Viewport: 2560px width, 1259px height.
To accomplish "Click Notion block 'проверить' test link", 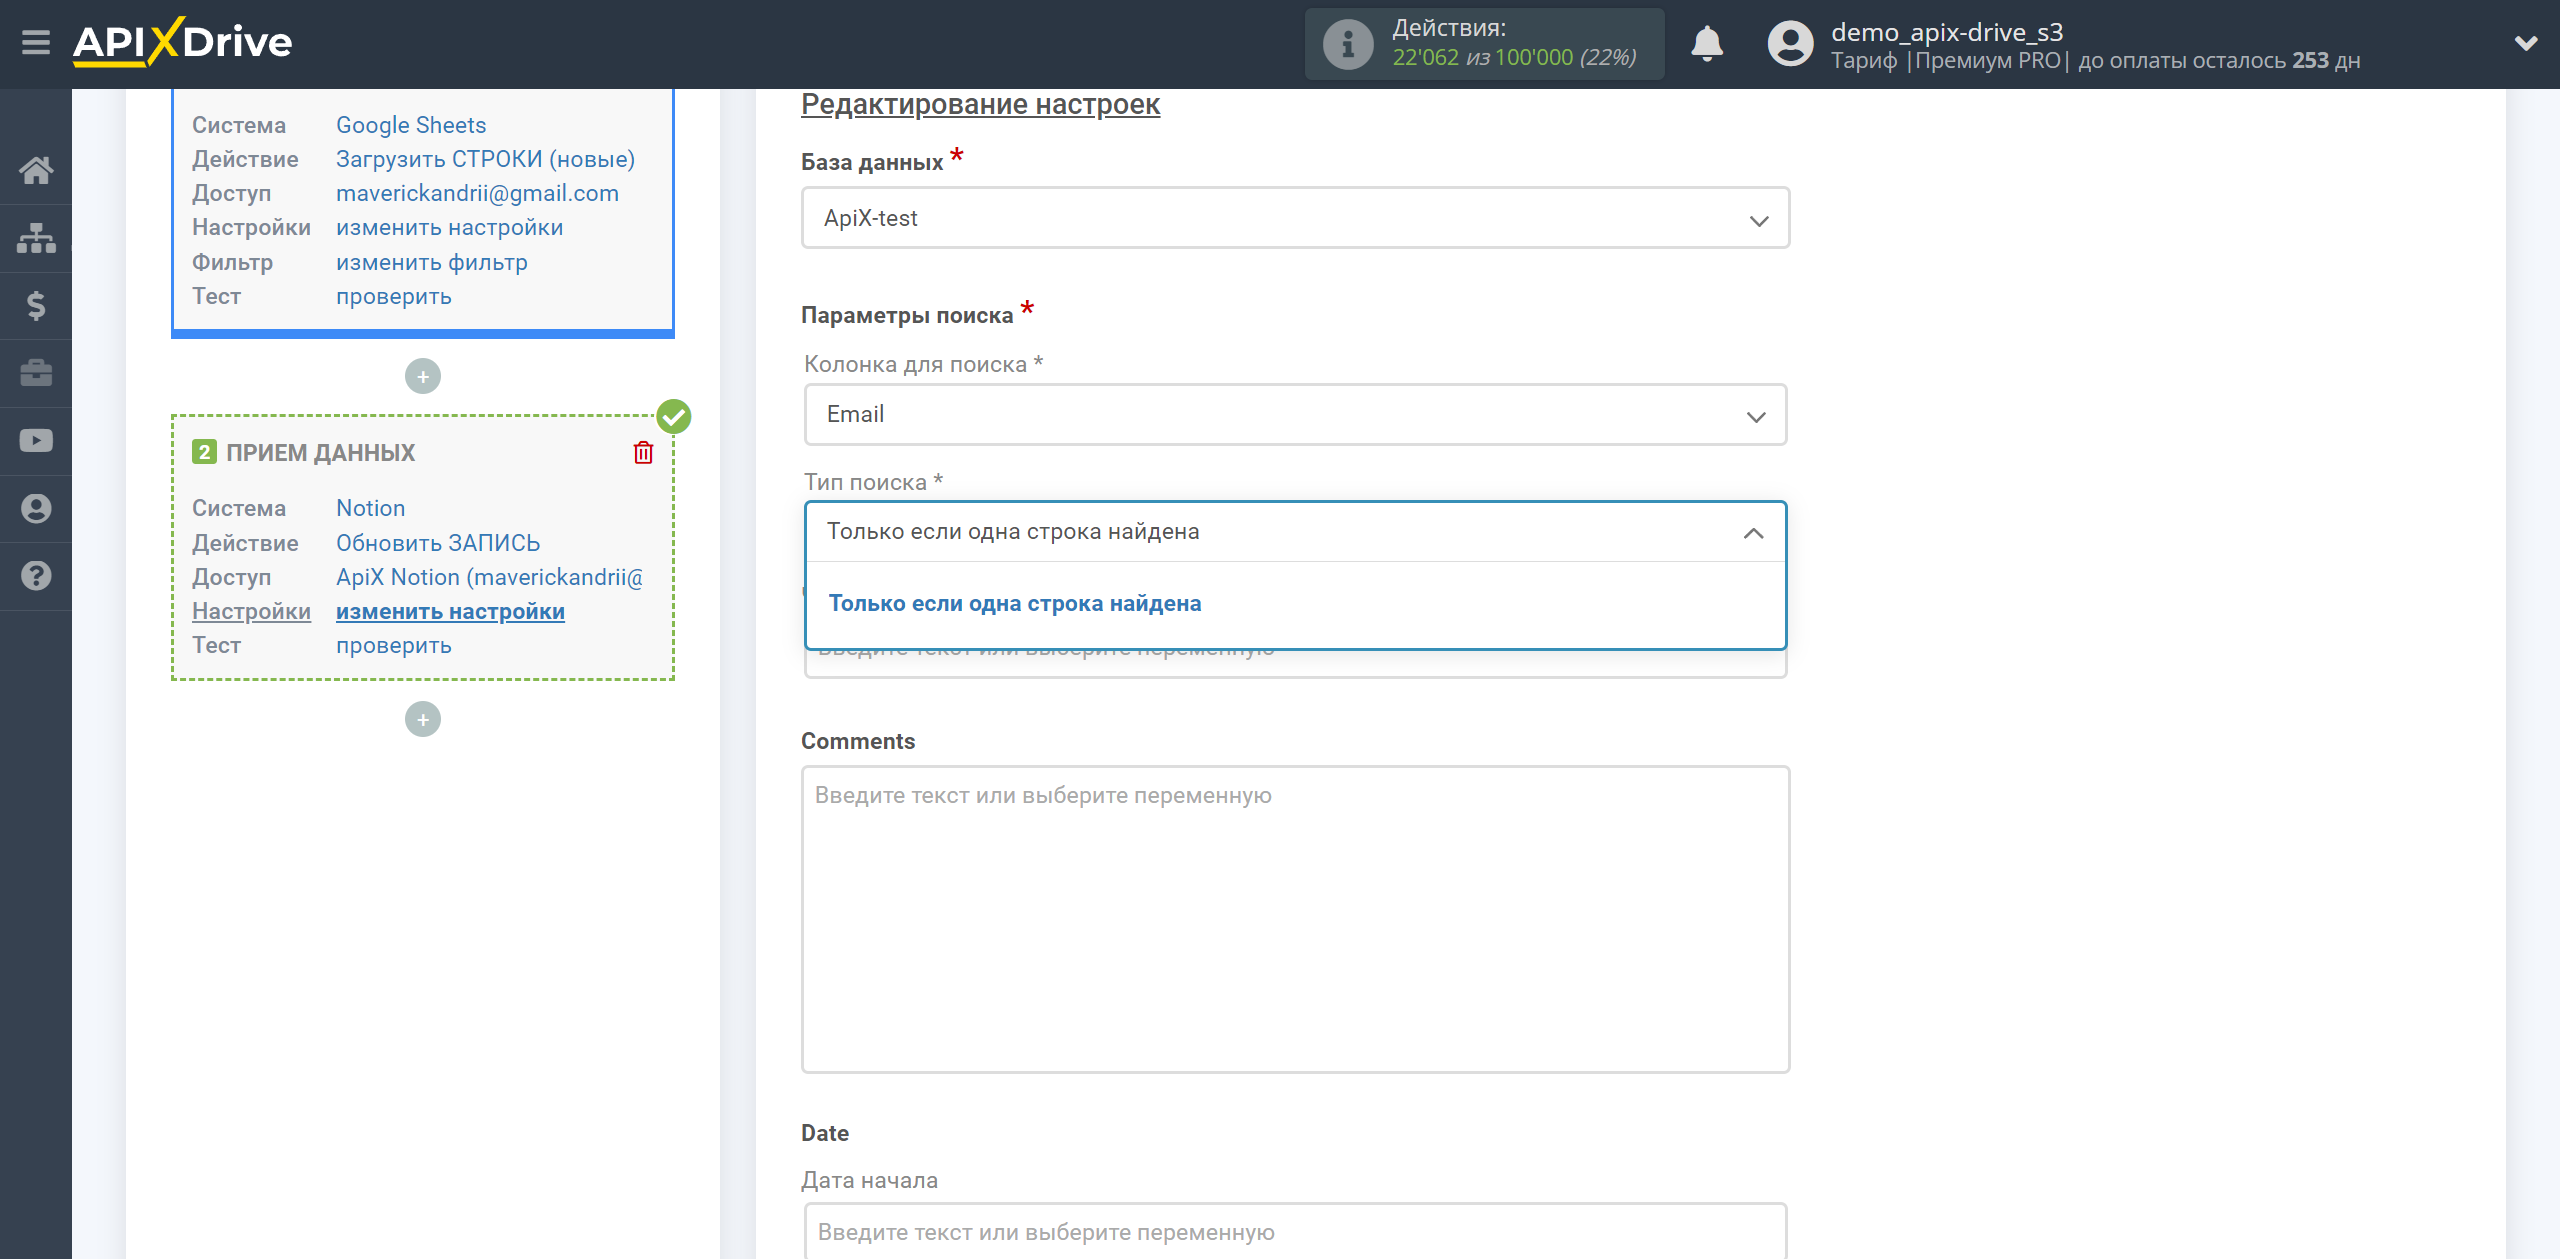I will click(393, 646).
